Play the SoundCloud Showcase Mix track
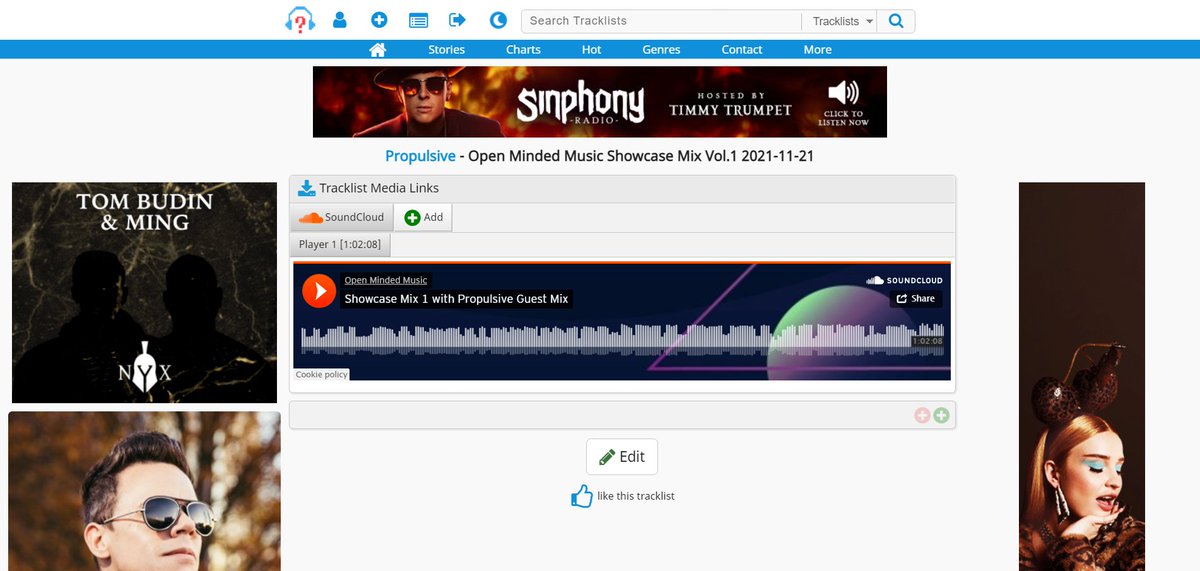The image size is (1200, 571). (x=319, y=290)
